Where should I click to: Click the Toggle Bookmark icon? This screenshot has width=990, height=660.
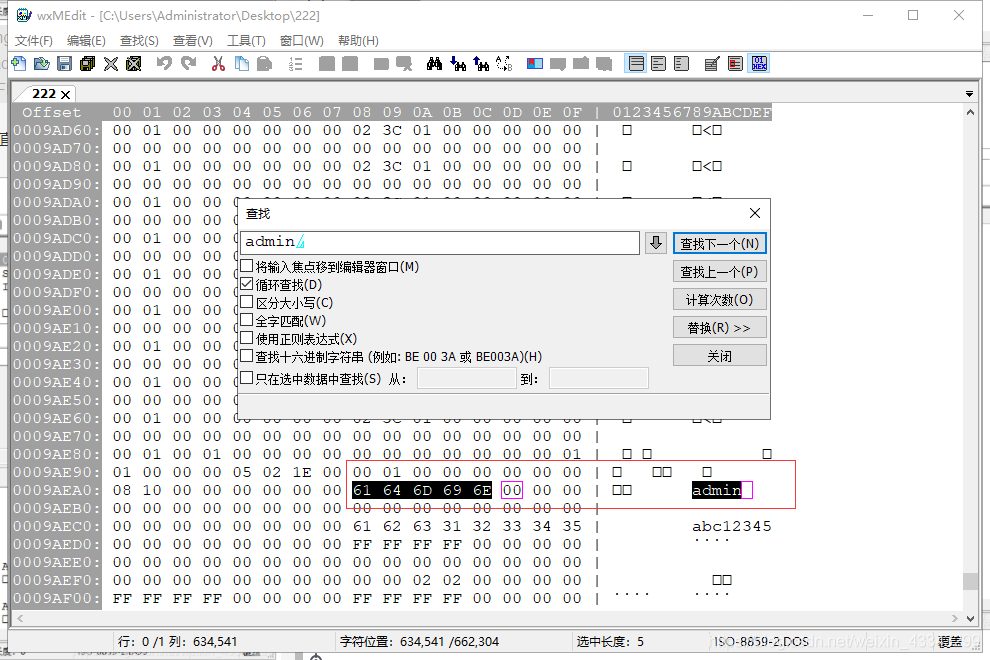(x=535, y=64)
